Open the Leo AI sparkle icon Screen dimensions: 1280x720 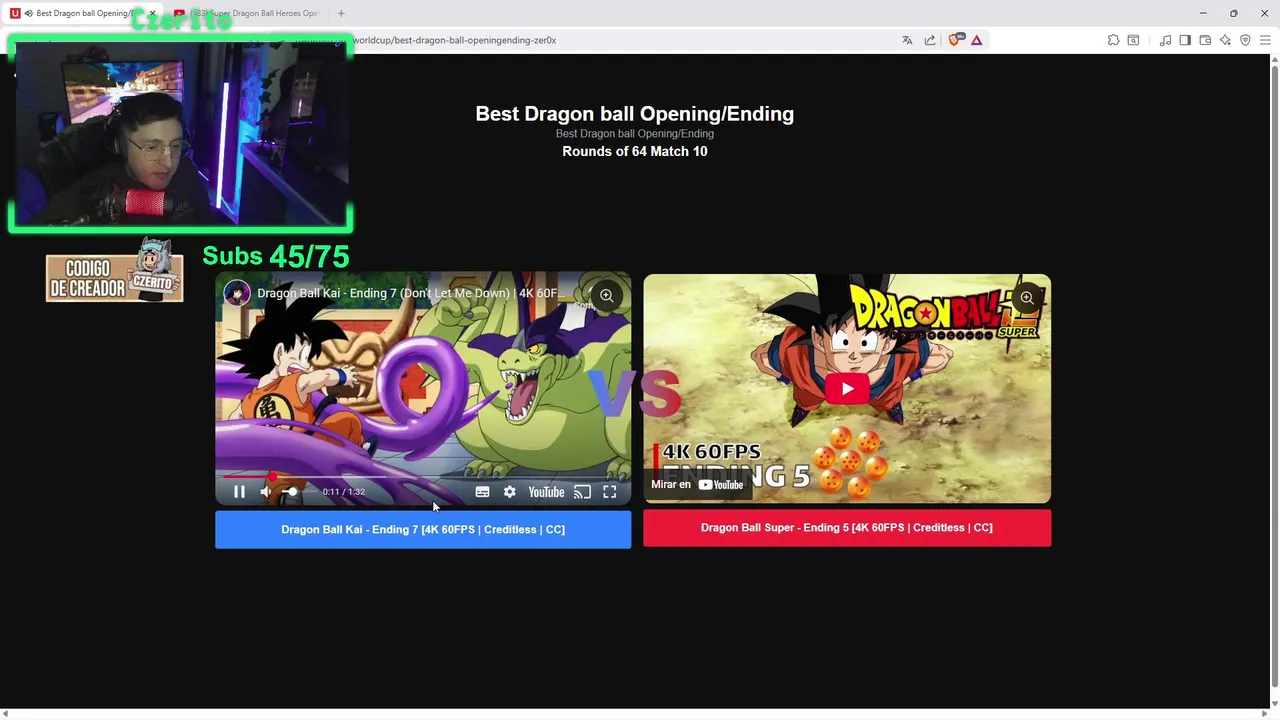pyautogui.click(x=1225, y=40)
